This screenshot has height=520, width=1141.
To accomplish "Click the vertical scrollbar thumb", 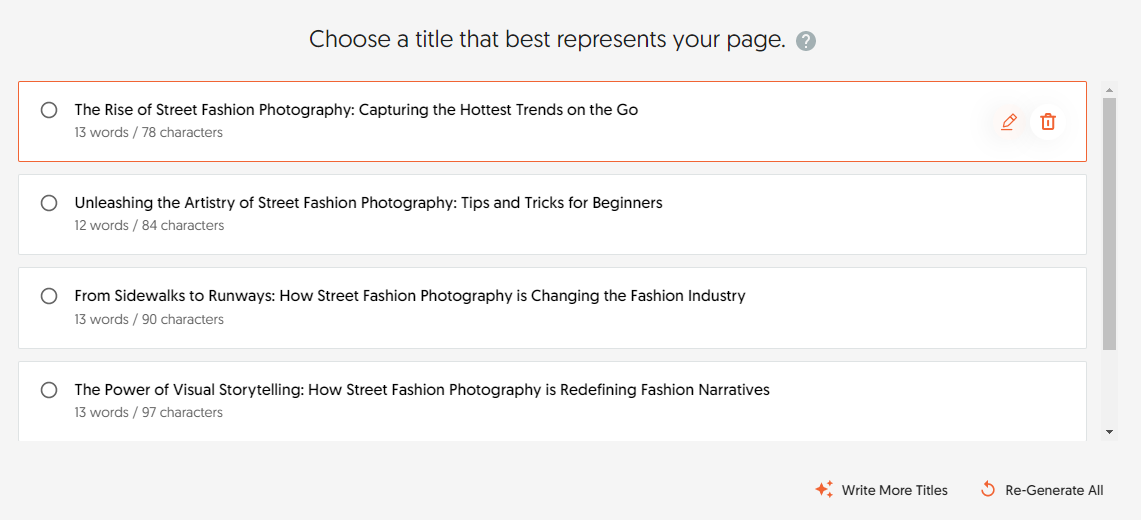I will (1109, 220).
